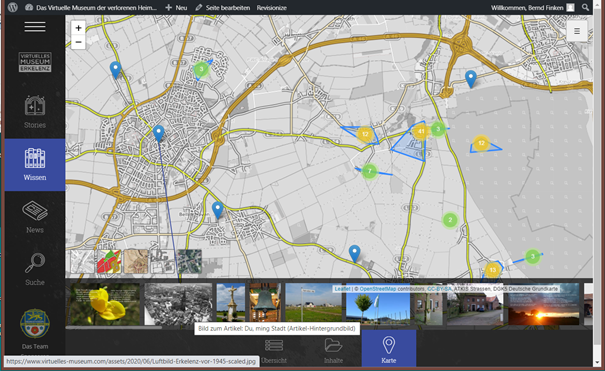Click Seite bearbeiten in admin bar
Image resolution: width=605 pixels, height=371 pixels.
coord(223,8)
